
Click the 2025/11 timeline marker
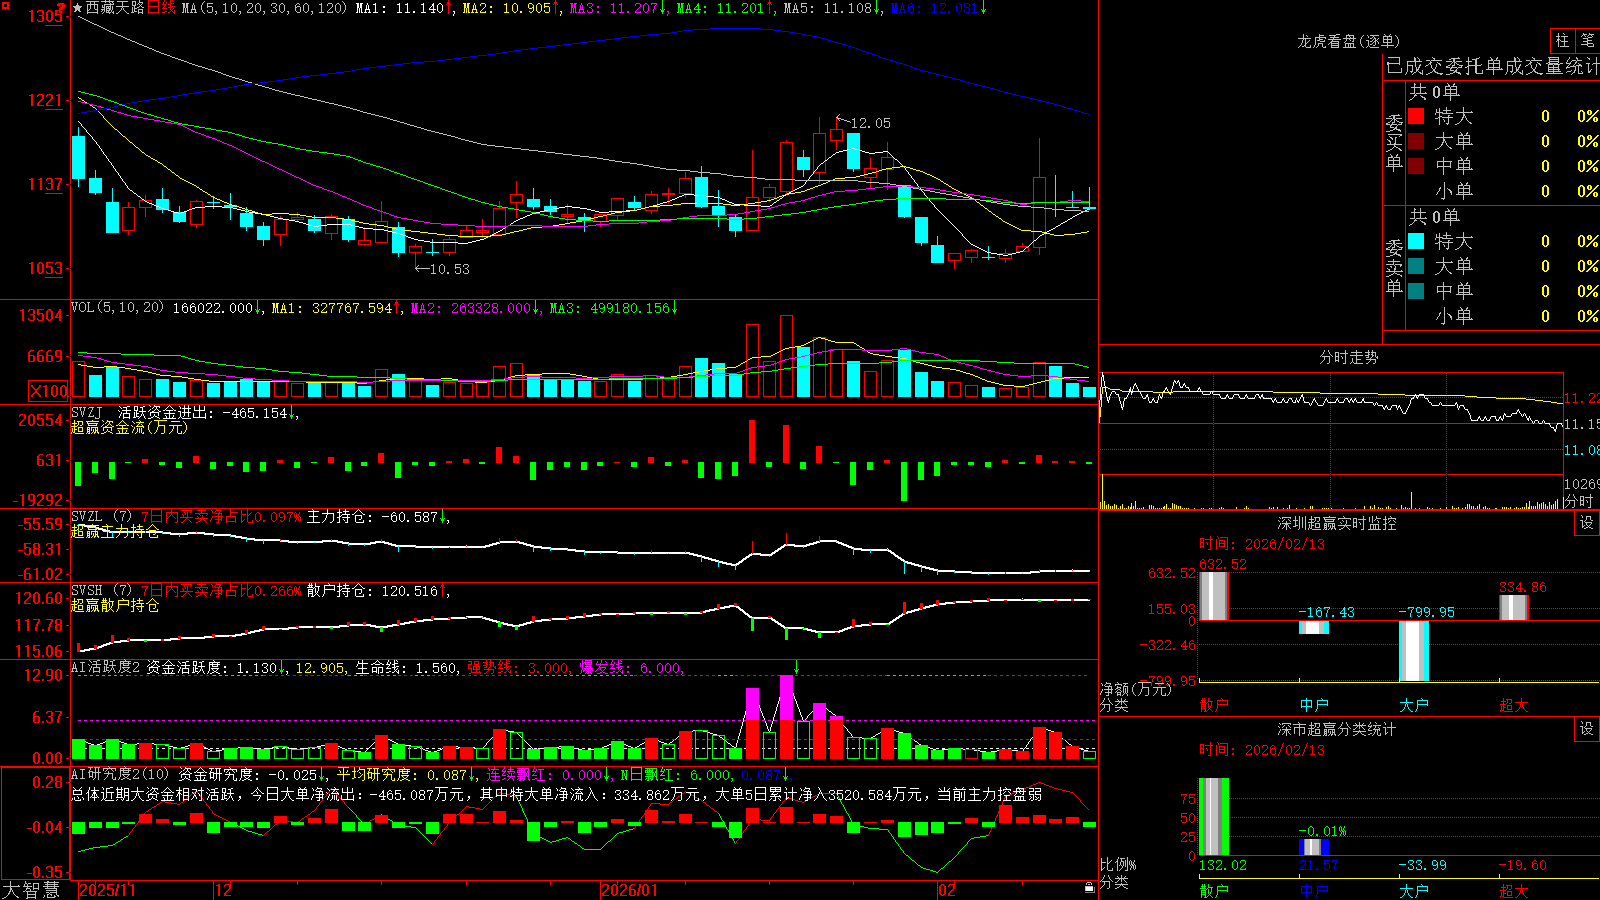point(107,890)
